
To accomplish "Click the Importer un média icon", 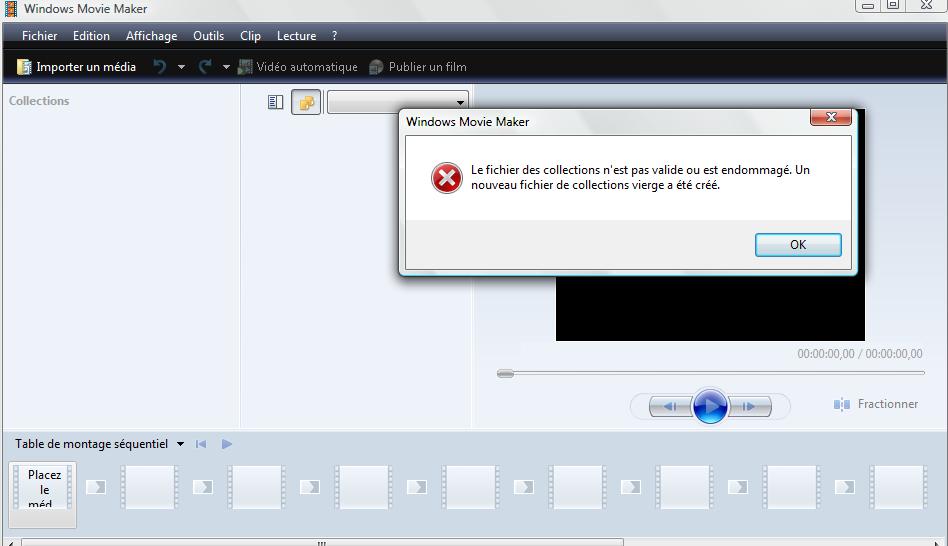I will coord(25,67).
